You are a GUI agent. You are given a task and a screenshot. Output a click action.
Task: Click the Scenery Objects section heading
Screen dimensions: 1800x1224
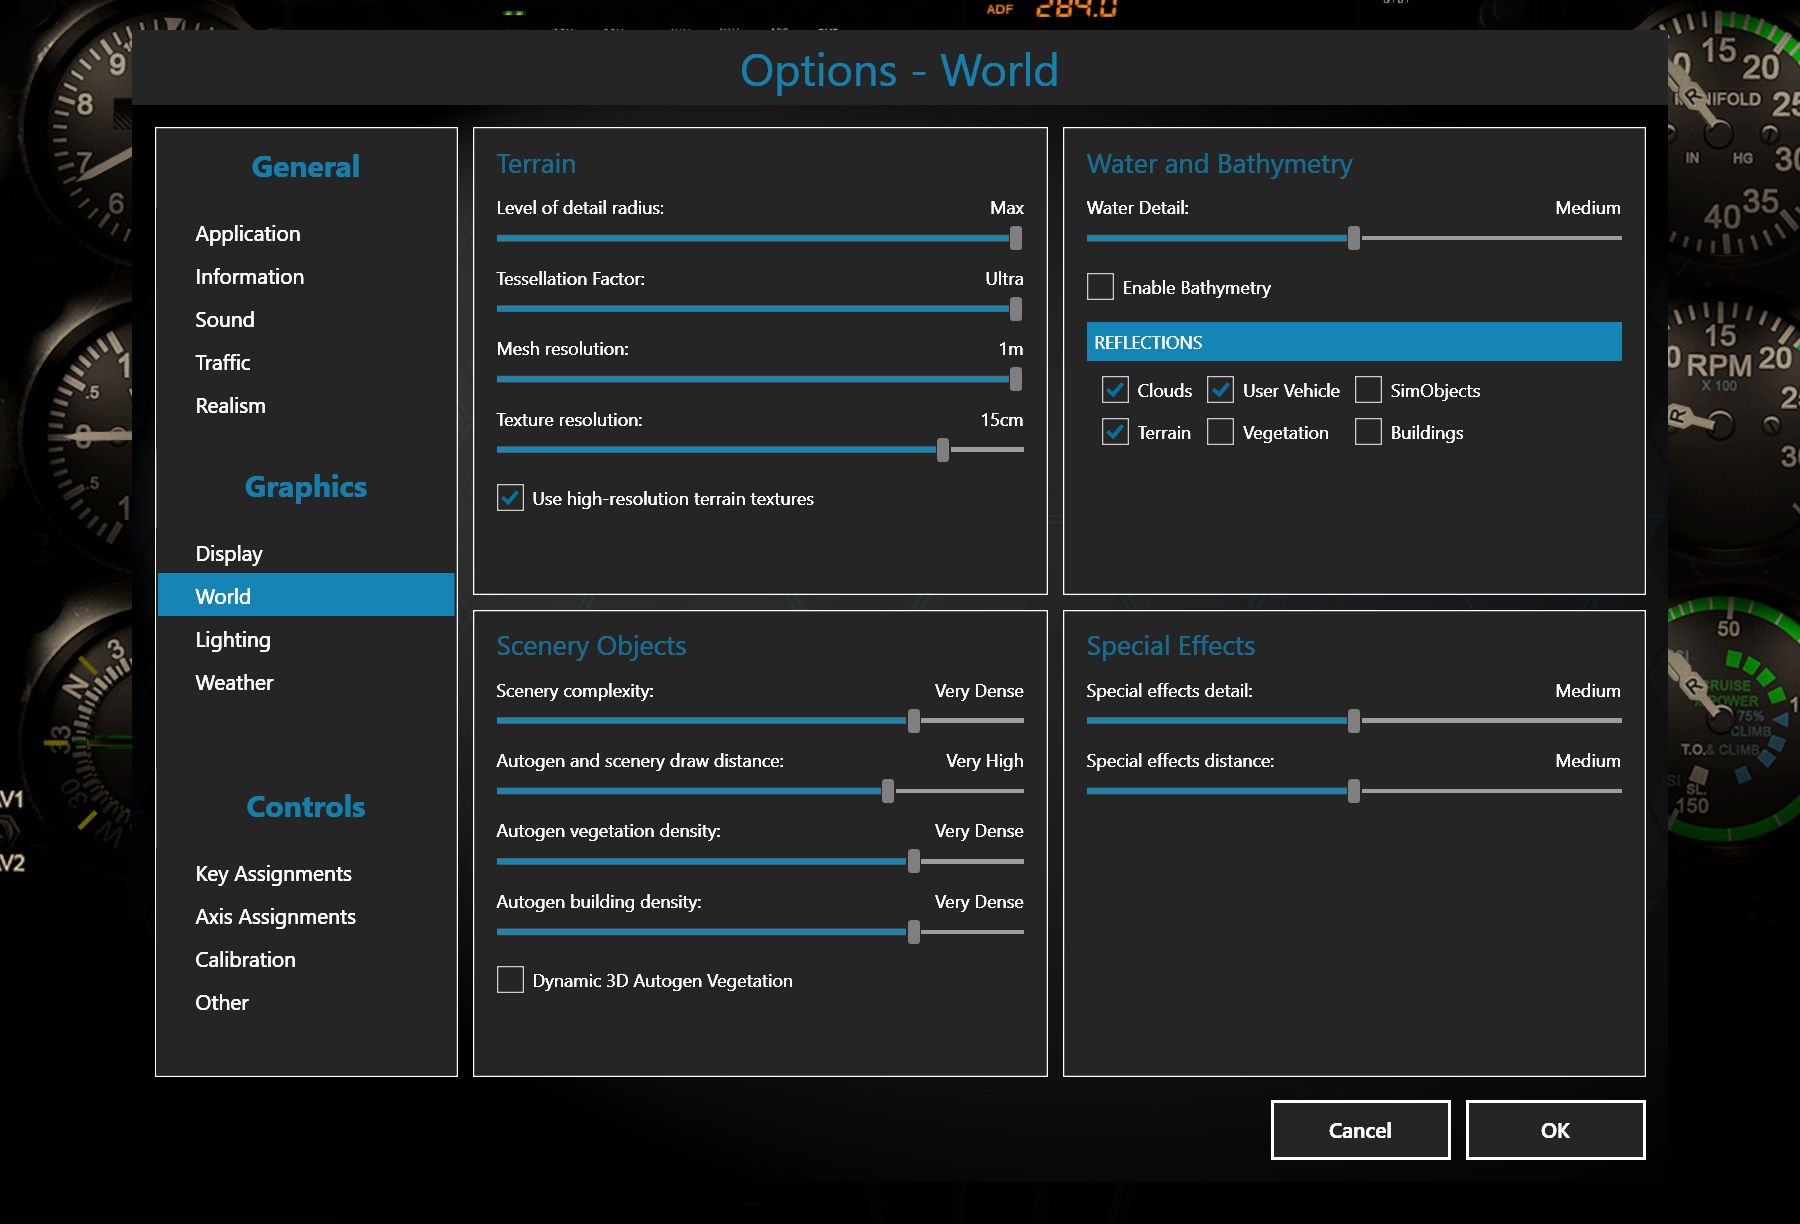tap(591, 646)
